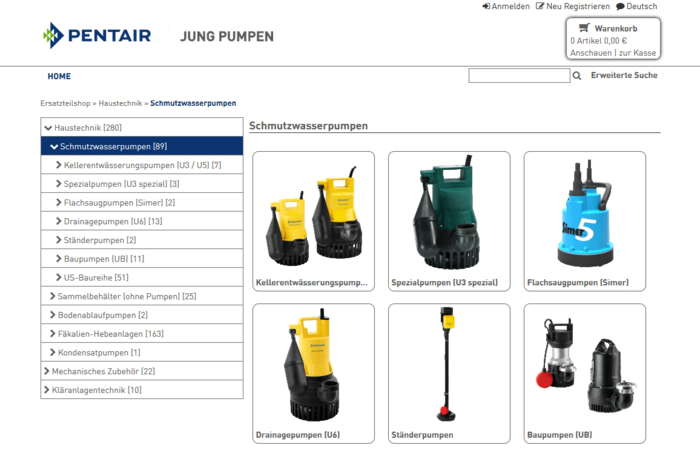Select Mechanisches Zubehör sidebar label
The height and width of the screenshot is (451, 700).
pos(104,372)
